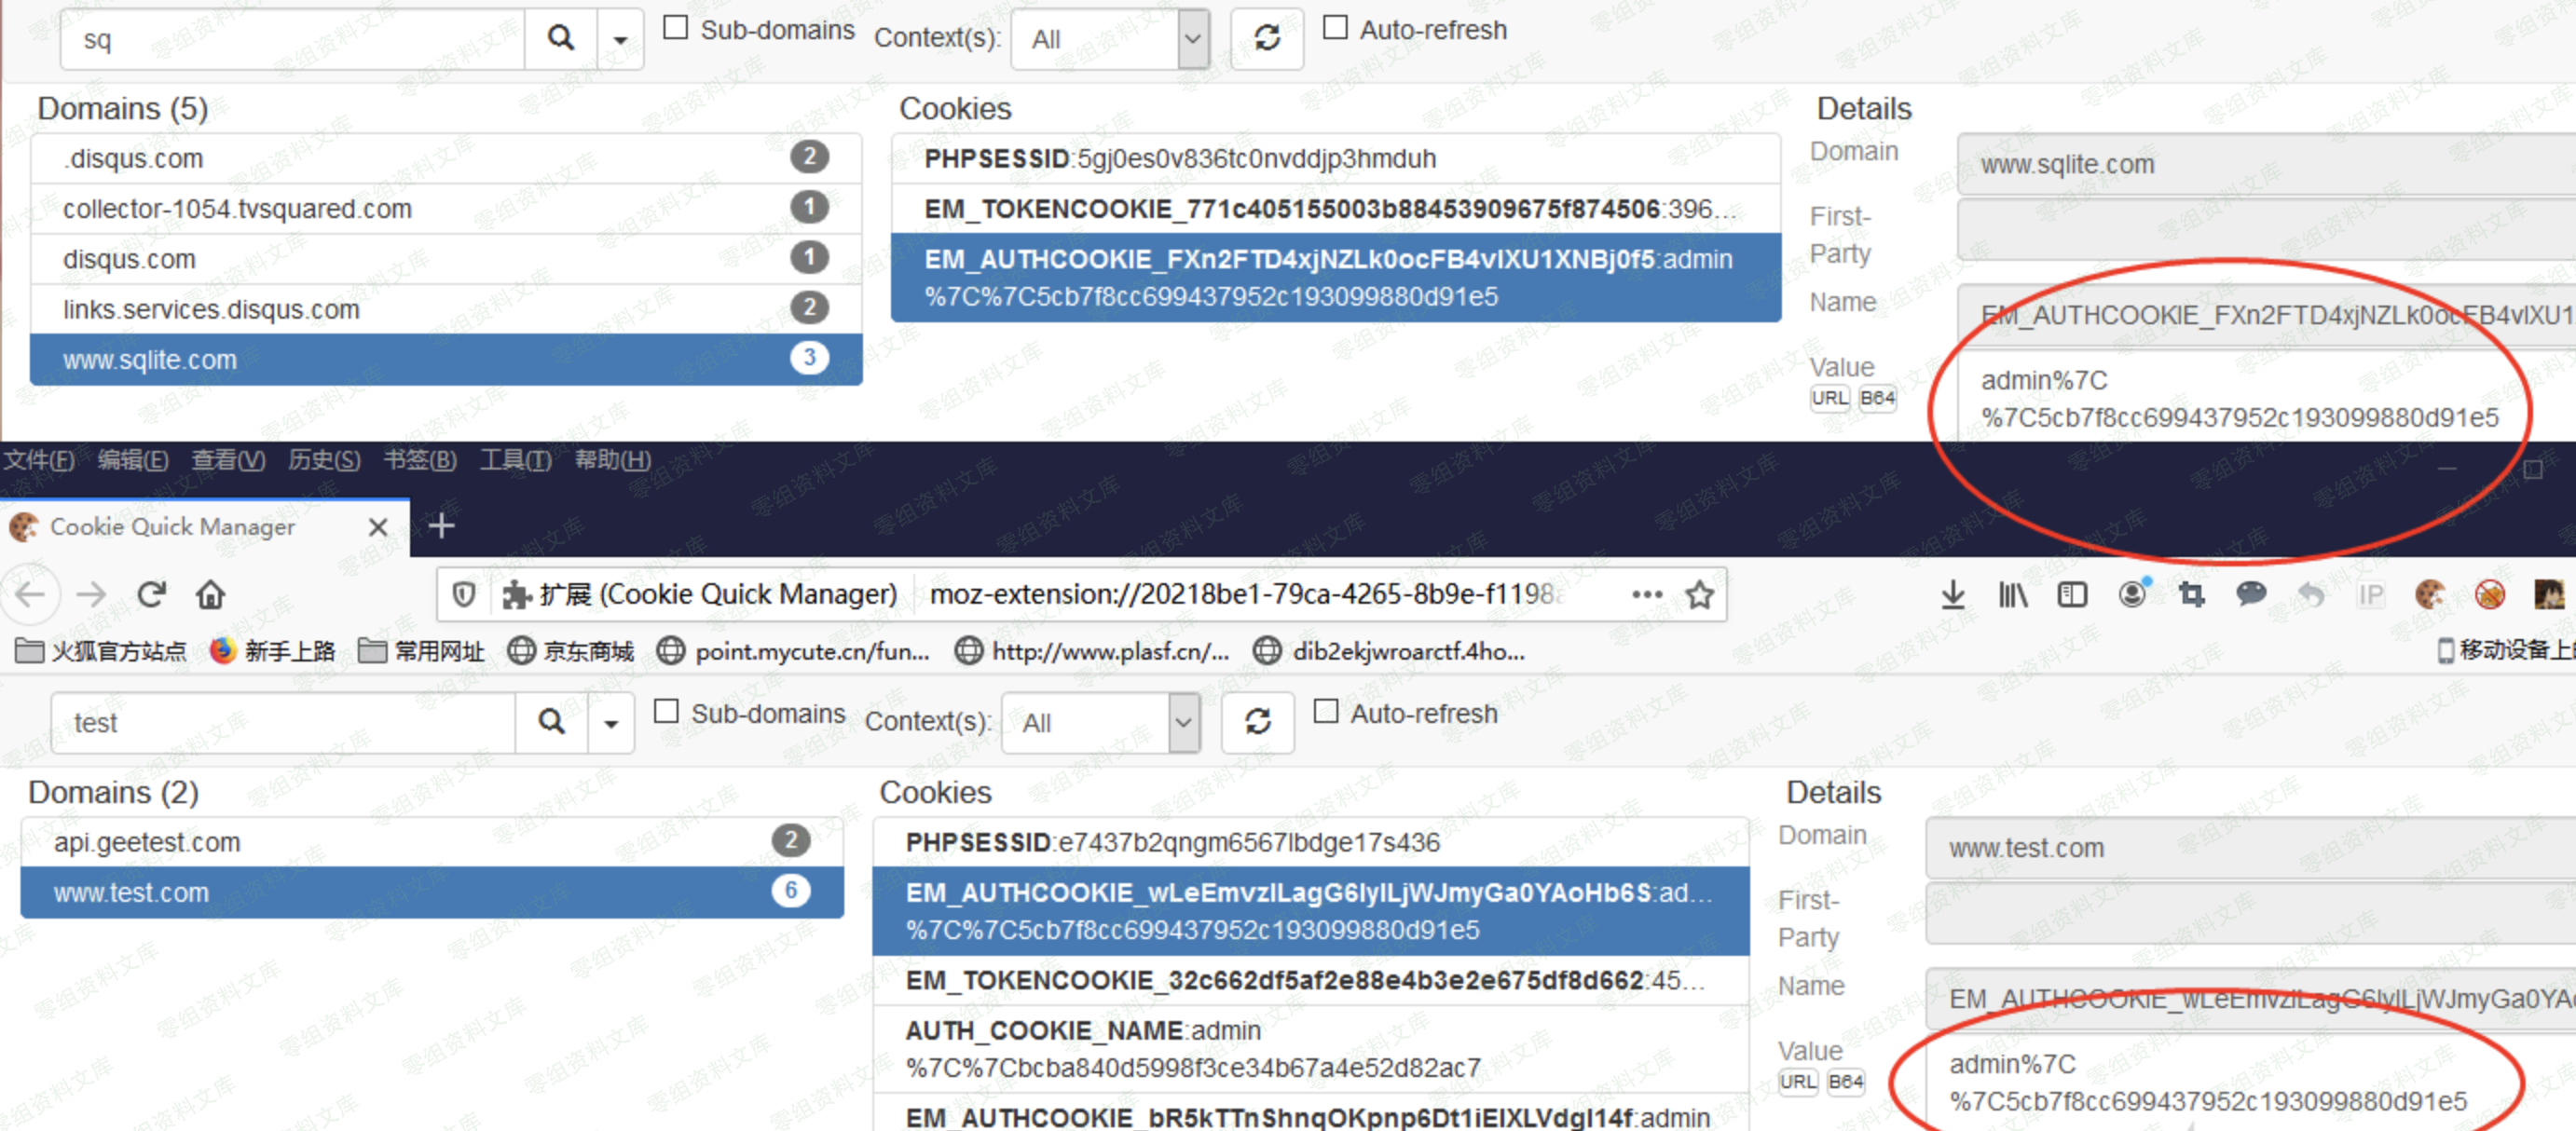The height and width of the screenshot is (1131, 2576).
Task: Open search options arrow beside test field
Action: pyautogui.click(x=610, y=722)
